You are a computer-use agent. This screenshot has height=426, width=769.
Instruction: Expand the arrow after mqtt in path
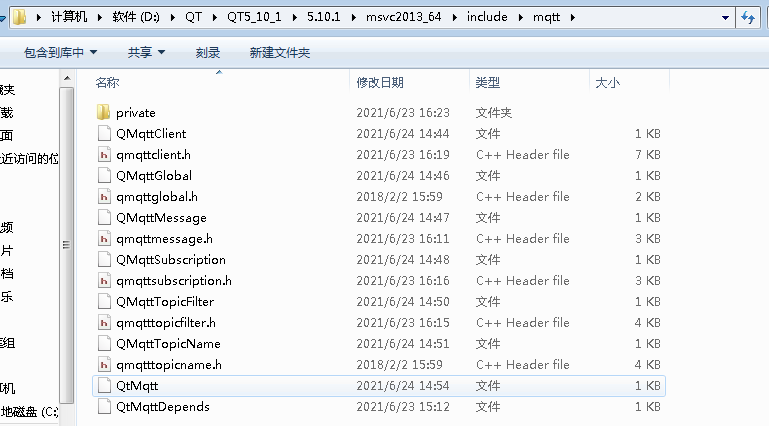572,18
